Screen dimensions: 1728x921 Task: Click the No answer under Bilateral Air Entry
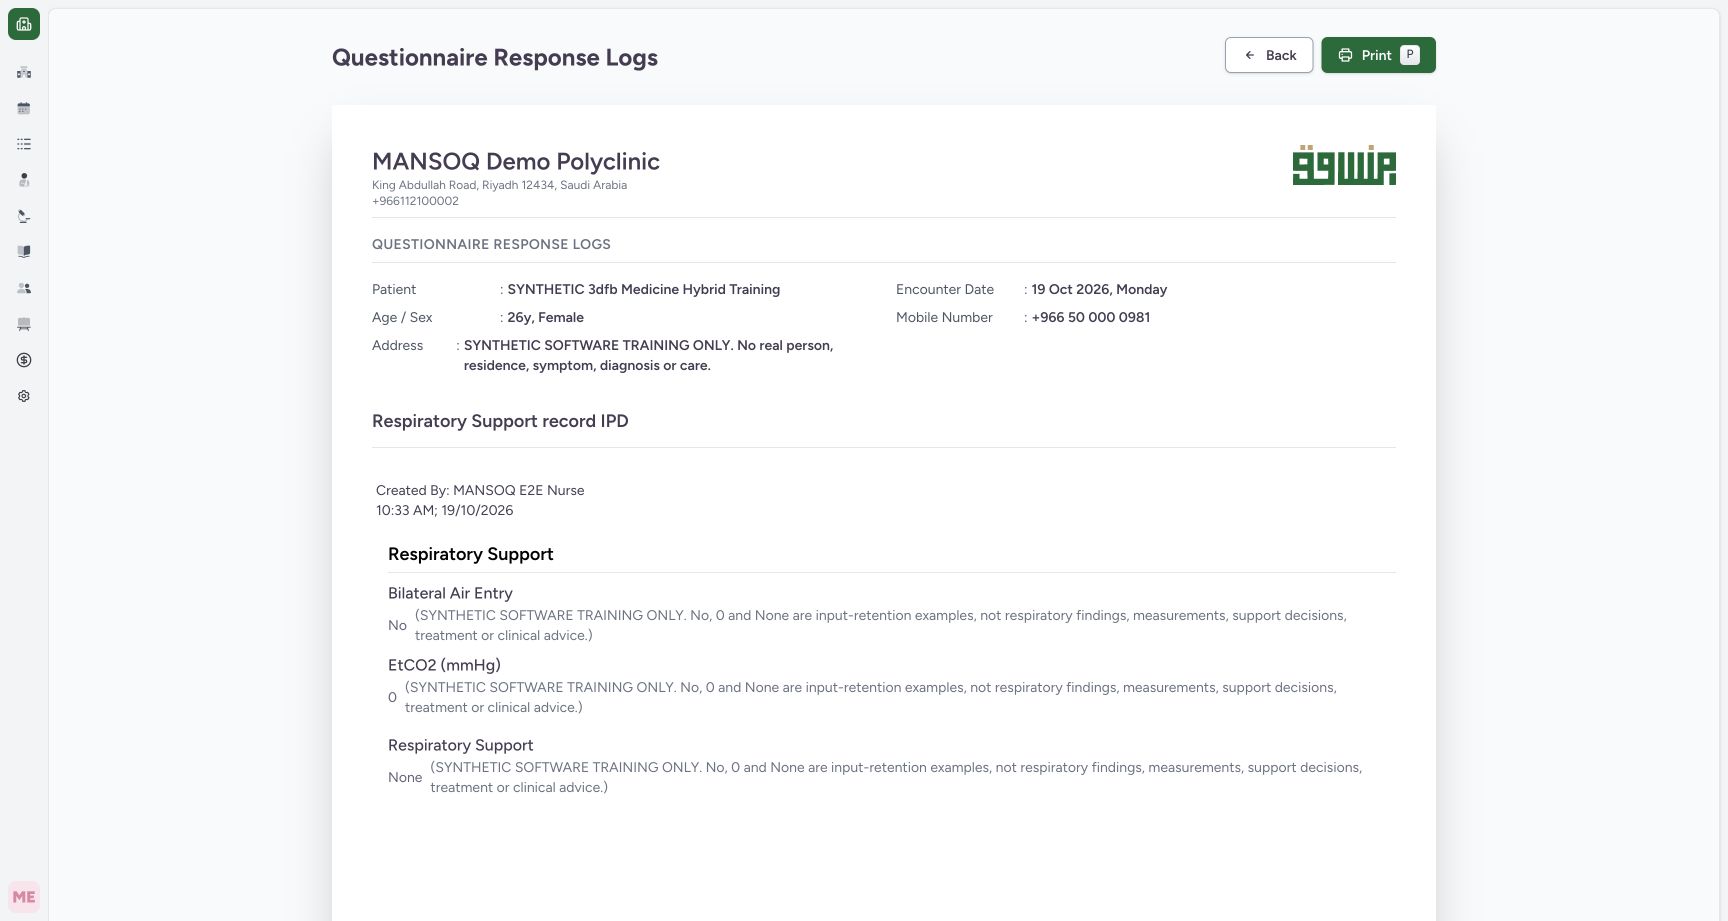pyautogui.click(x=397, y=625)
